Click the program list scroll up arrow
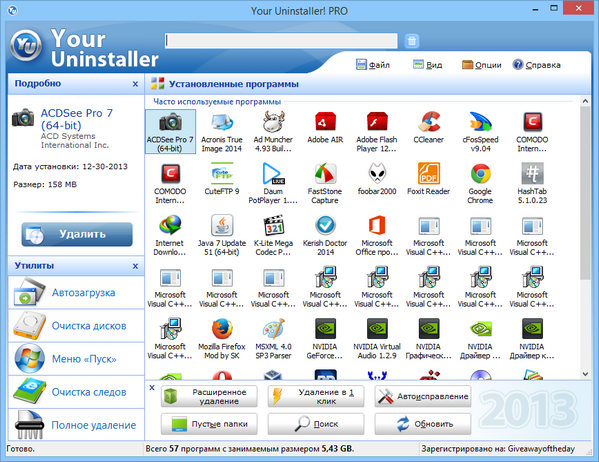Viewport: 599px width, 462px height. coord(585,101)
